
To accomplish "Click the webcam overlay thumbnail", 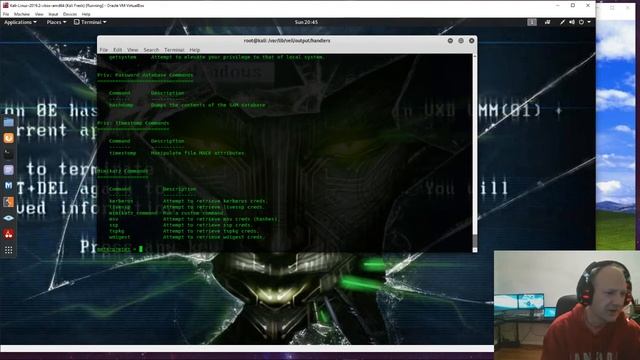I will (567, 305).
